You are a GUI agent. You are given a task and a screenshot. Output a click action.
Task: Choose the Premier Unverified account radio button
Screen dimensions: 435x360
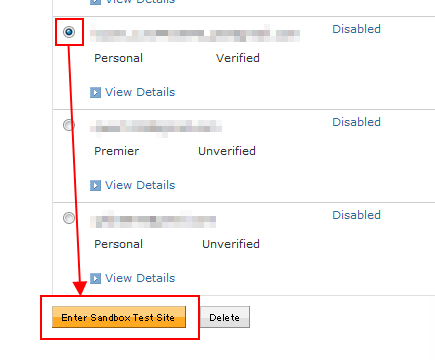point(69,125)
